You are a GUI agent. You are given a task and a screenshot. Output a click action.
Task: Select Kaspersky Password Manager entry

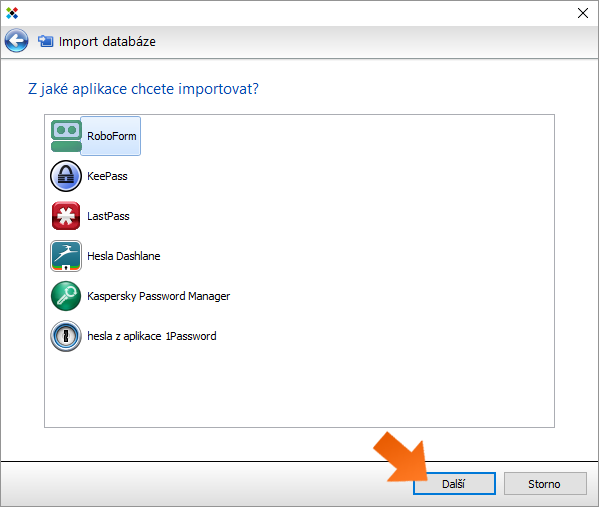click(x=159, y=296)
